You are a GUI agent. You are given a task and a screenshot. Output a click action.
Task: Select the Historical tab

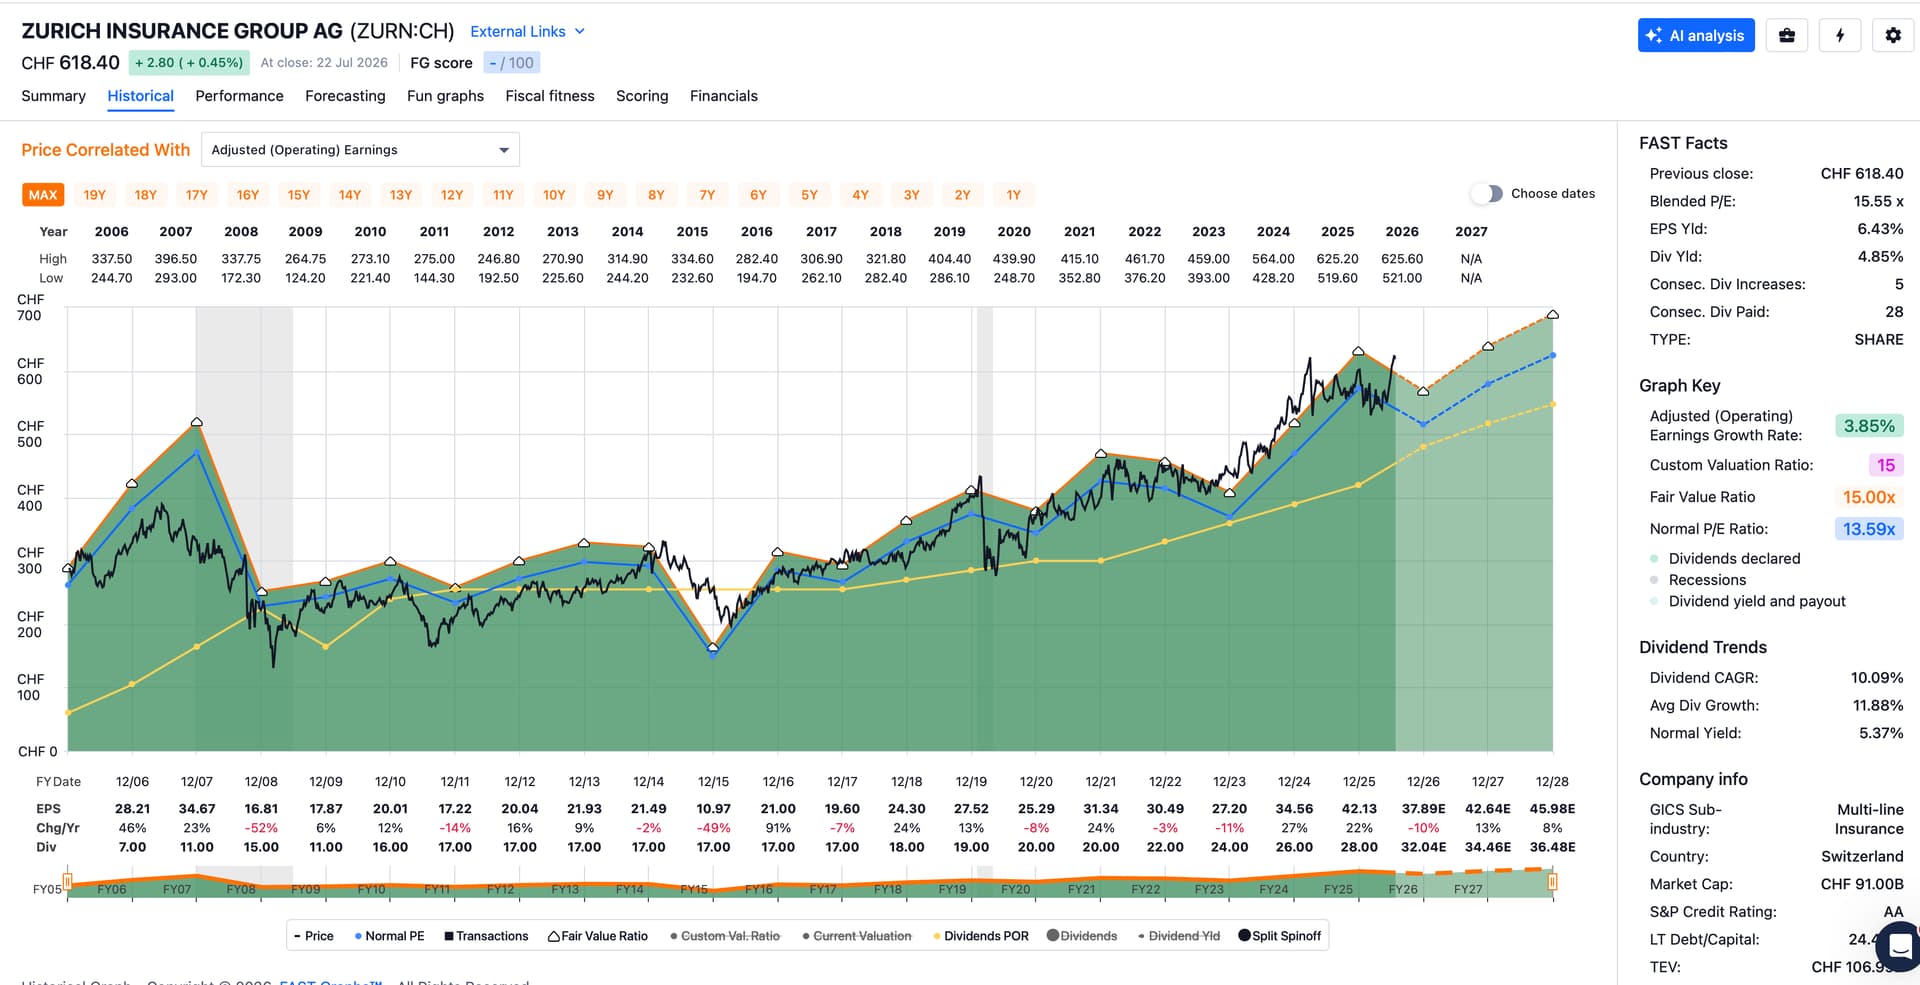click(140, 96)
